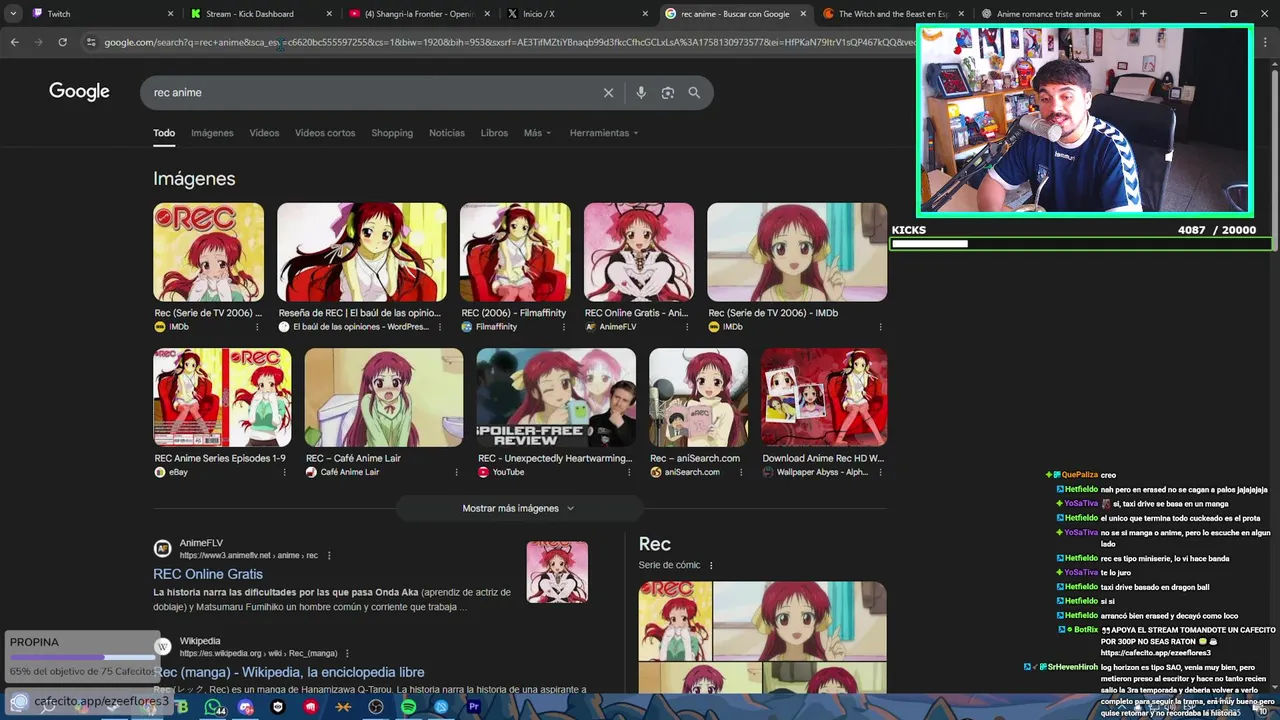The width and height of the screenshot is (1280, 720).
Task: Select the Videos search filter
Action: [264, 133]
